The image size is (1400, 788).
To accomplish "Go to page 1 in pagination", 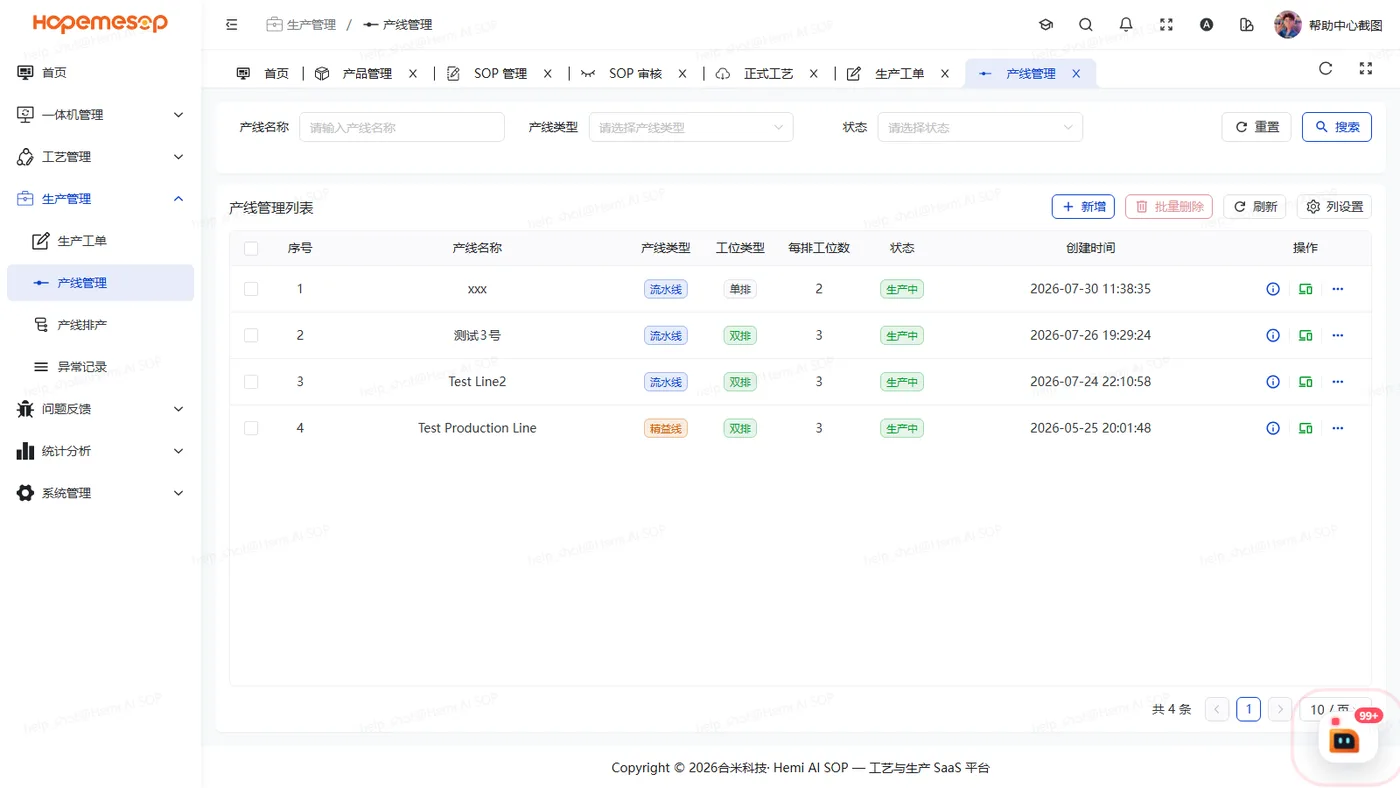I will pyautogui.click(x=1248, y=709).
